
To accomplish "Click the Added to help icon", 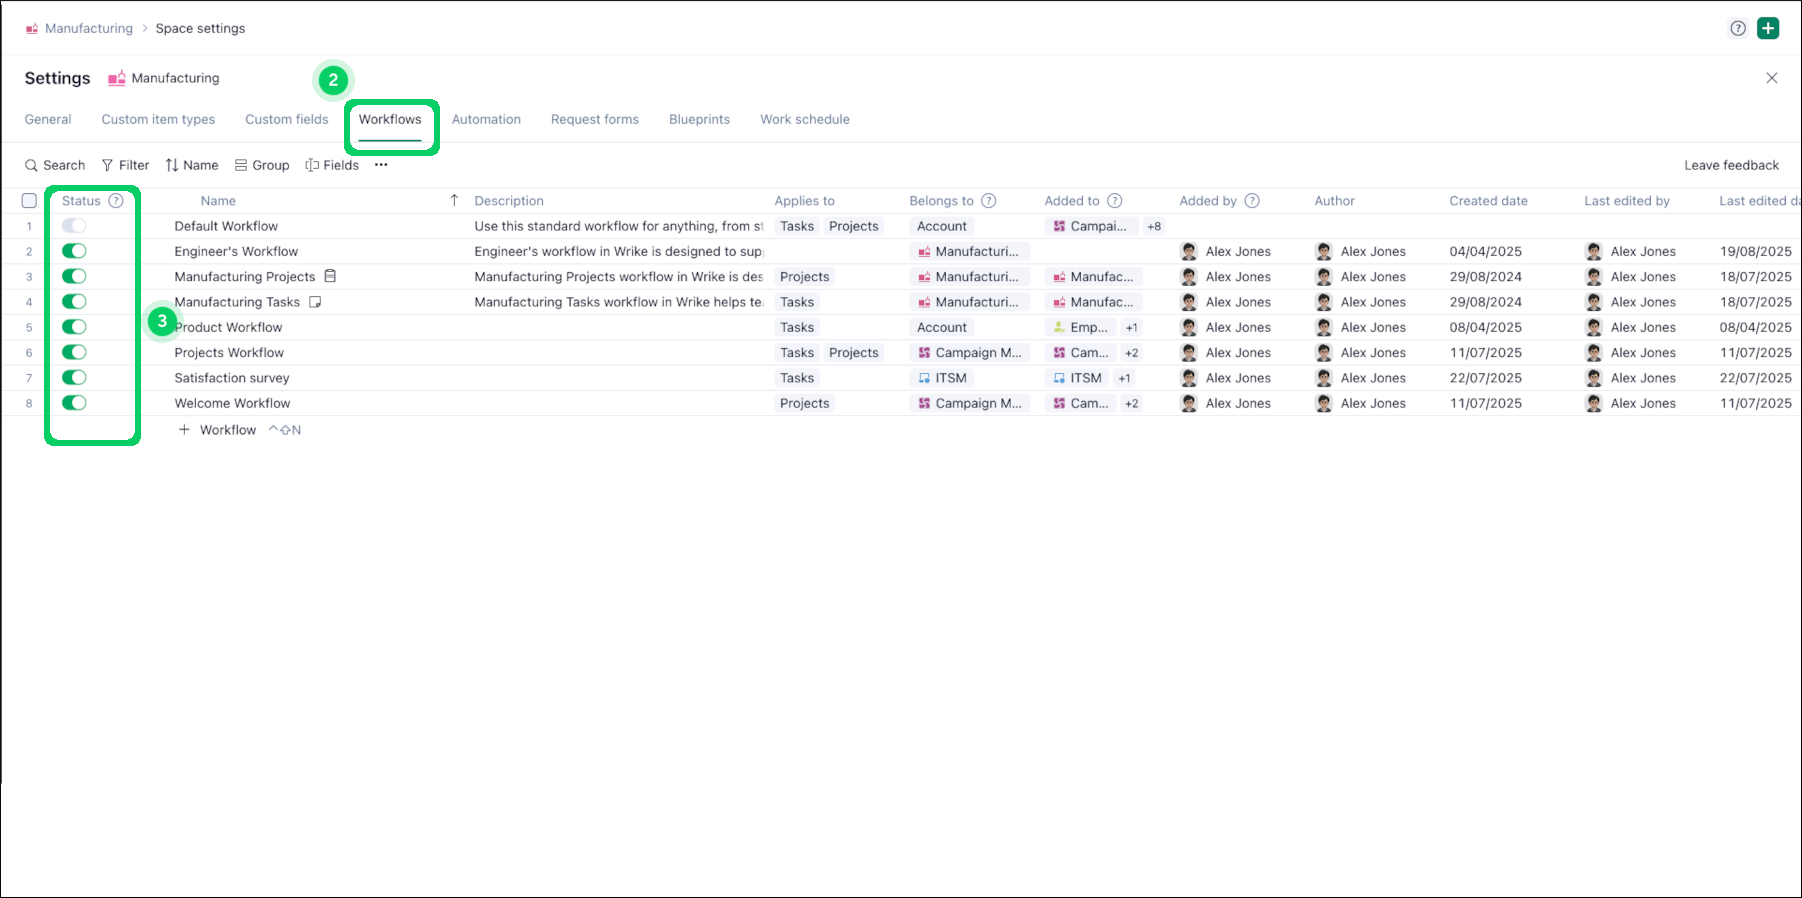I will point(1115,200).
